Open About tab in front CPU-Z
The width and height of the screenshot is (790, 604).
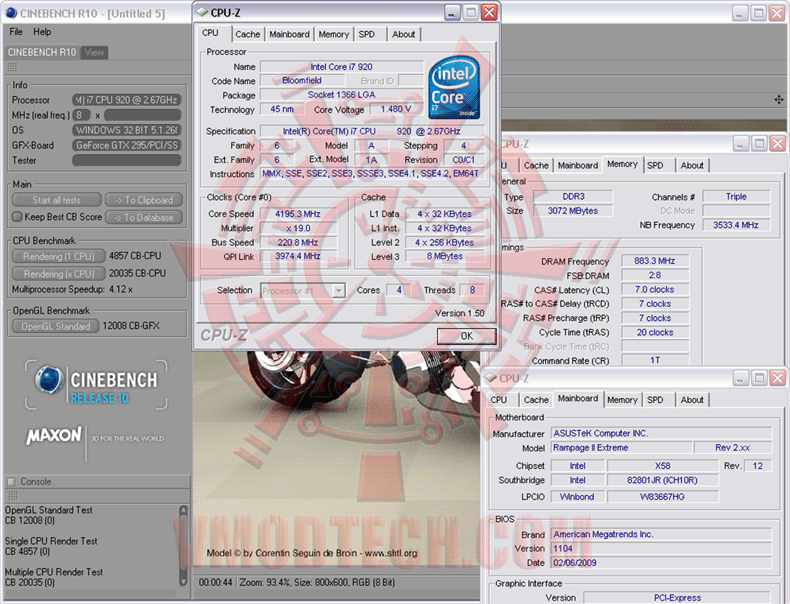pos(404,34)
